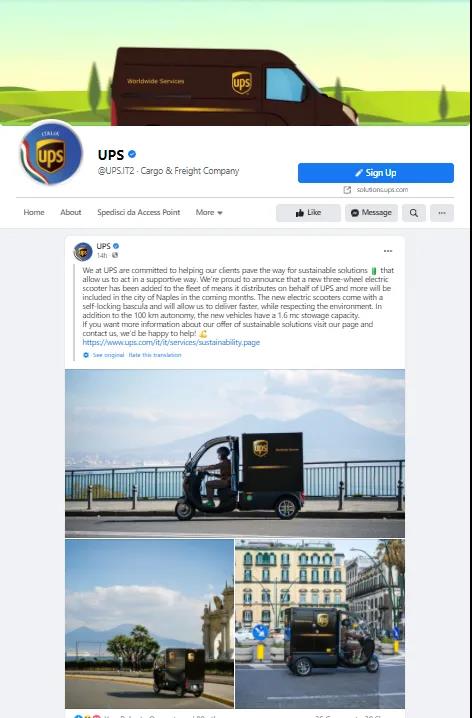The image size is (472, 718).
Task: Open the post options three-dot menu
Action: click(388, 251)
